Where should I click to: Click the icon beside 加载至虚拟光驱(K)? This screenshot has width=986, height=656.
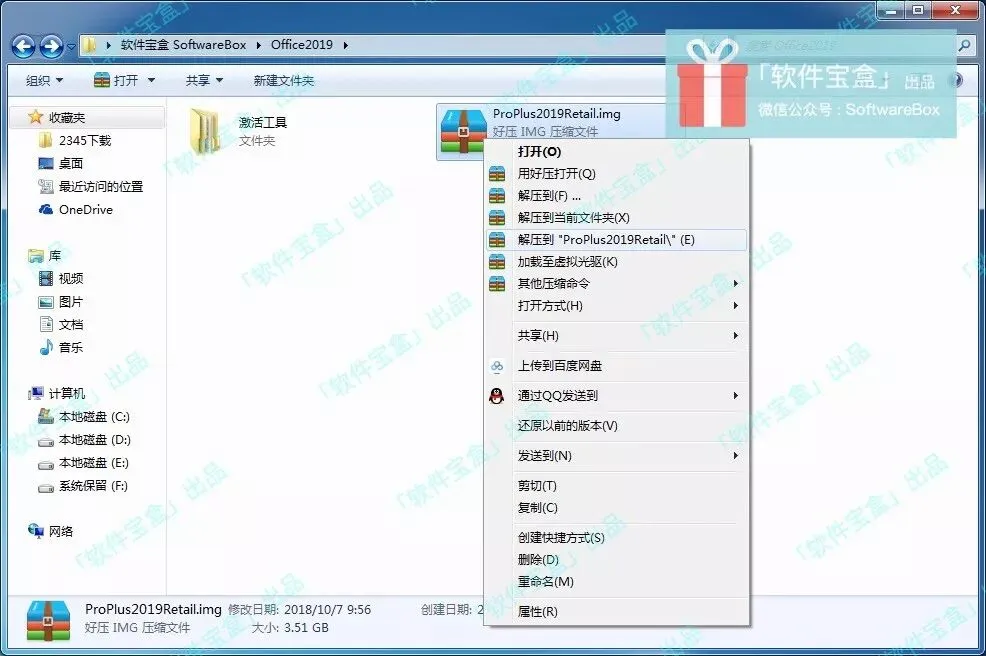coord(497,262)
